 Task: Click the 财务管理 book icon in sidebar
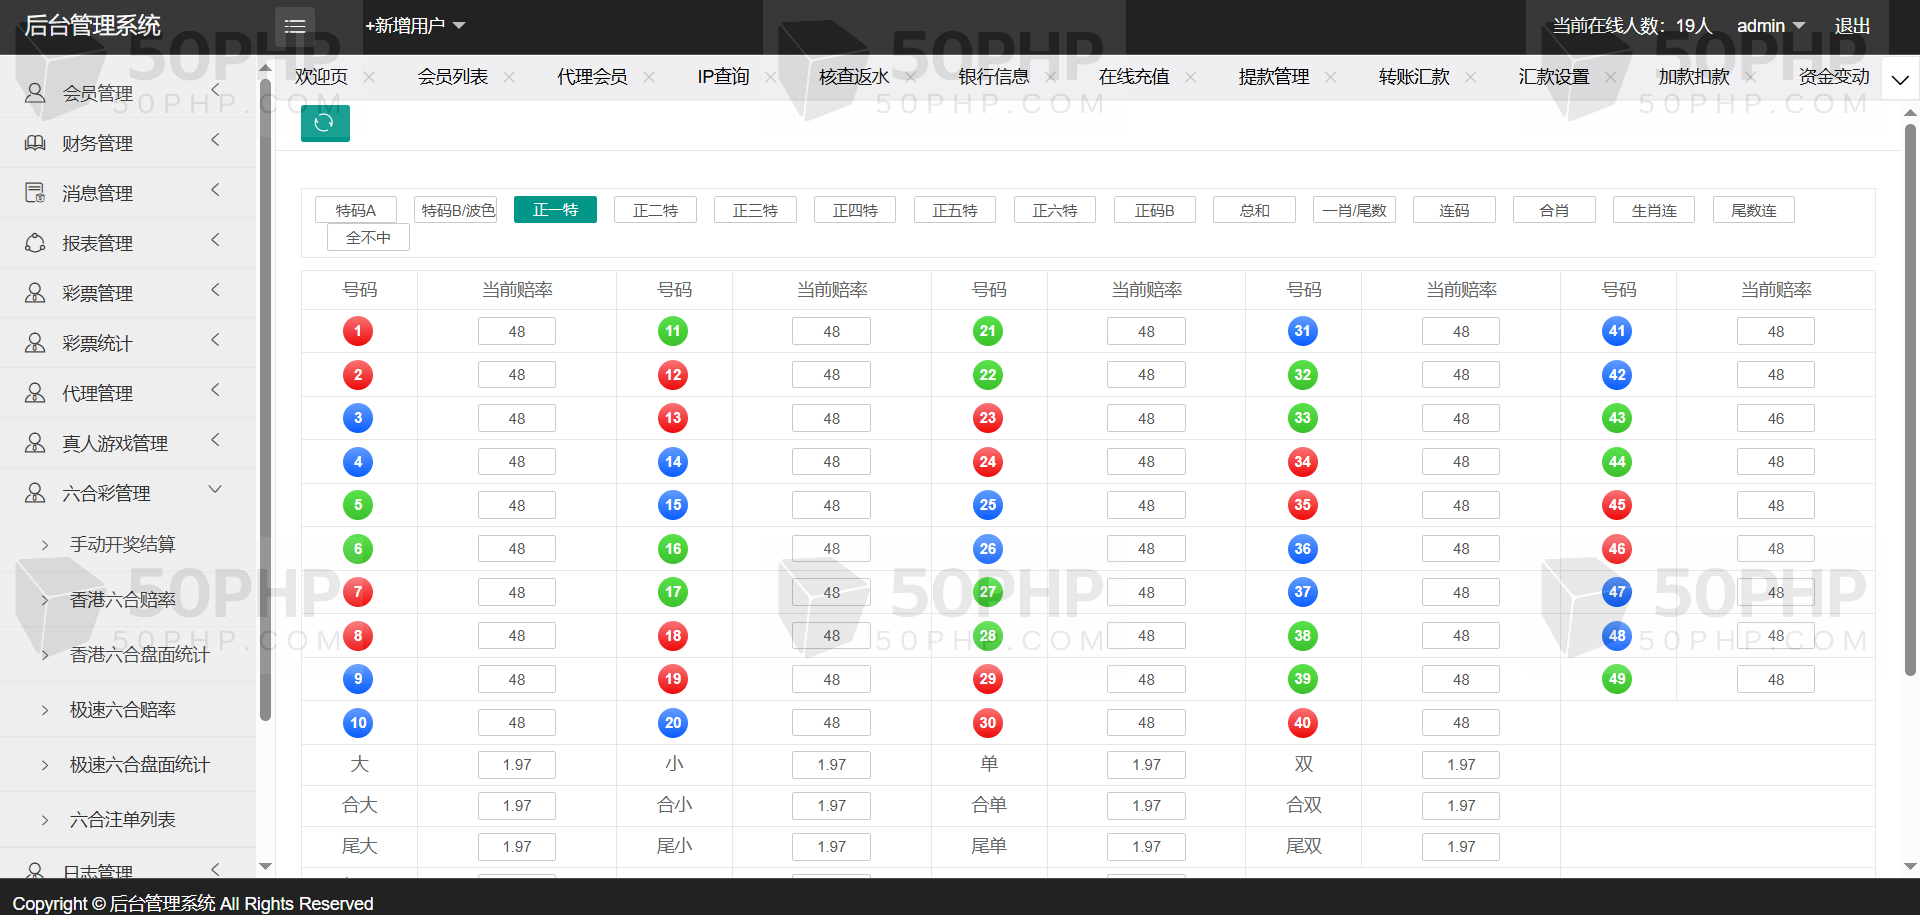35,143
